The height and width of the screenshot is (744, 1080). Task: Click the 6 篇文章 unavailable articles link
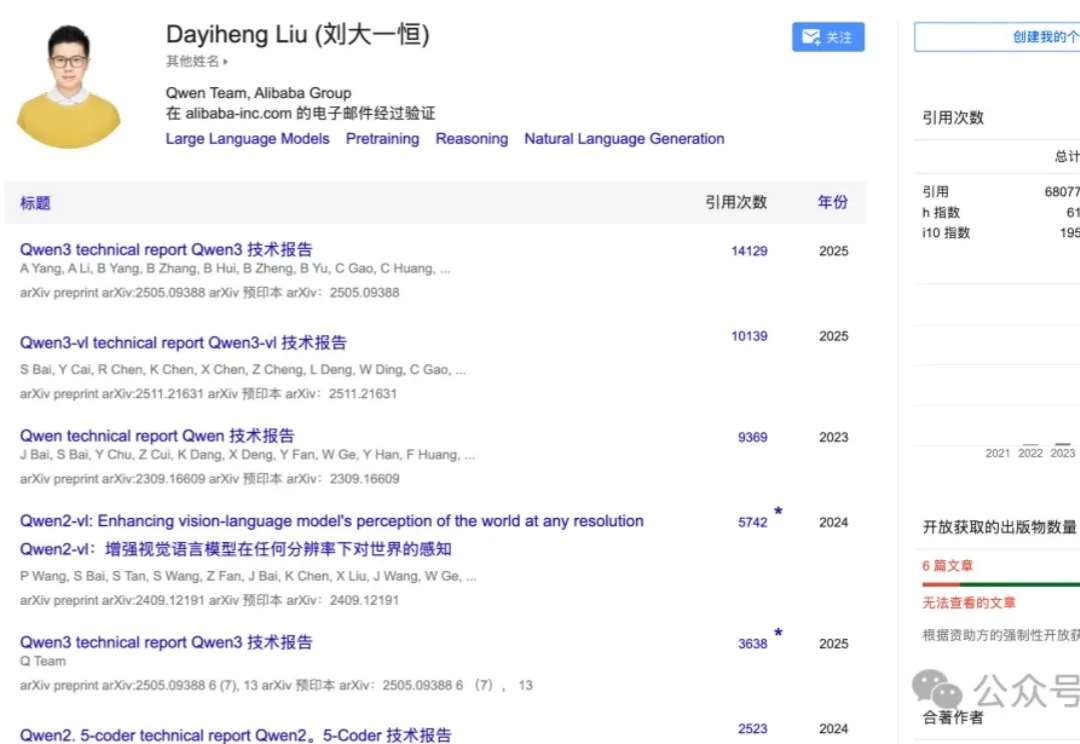point(948,566)
